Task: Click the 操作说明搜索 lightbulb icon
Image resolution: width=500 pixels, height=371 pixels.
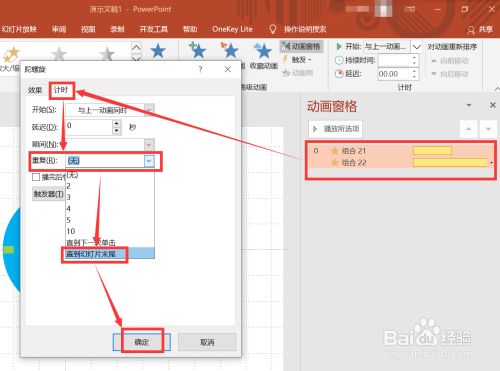Action: click(x=273, y=29)
